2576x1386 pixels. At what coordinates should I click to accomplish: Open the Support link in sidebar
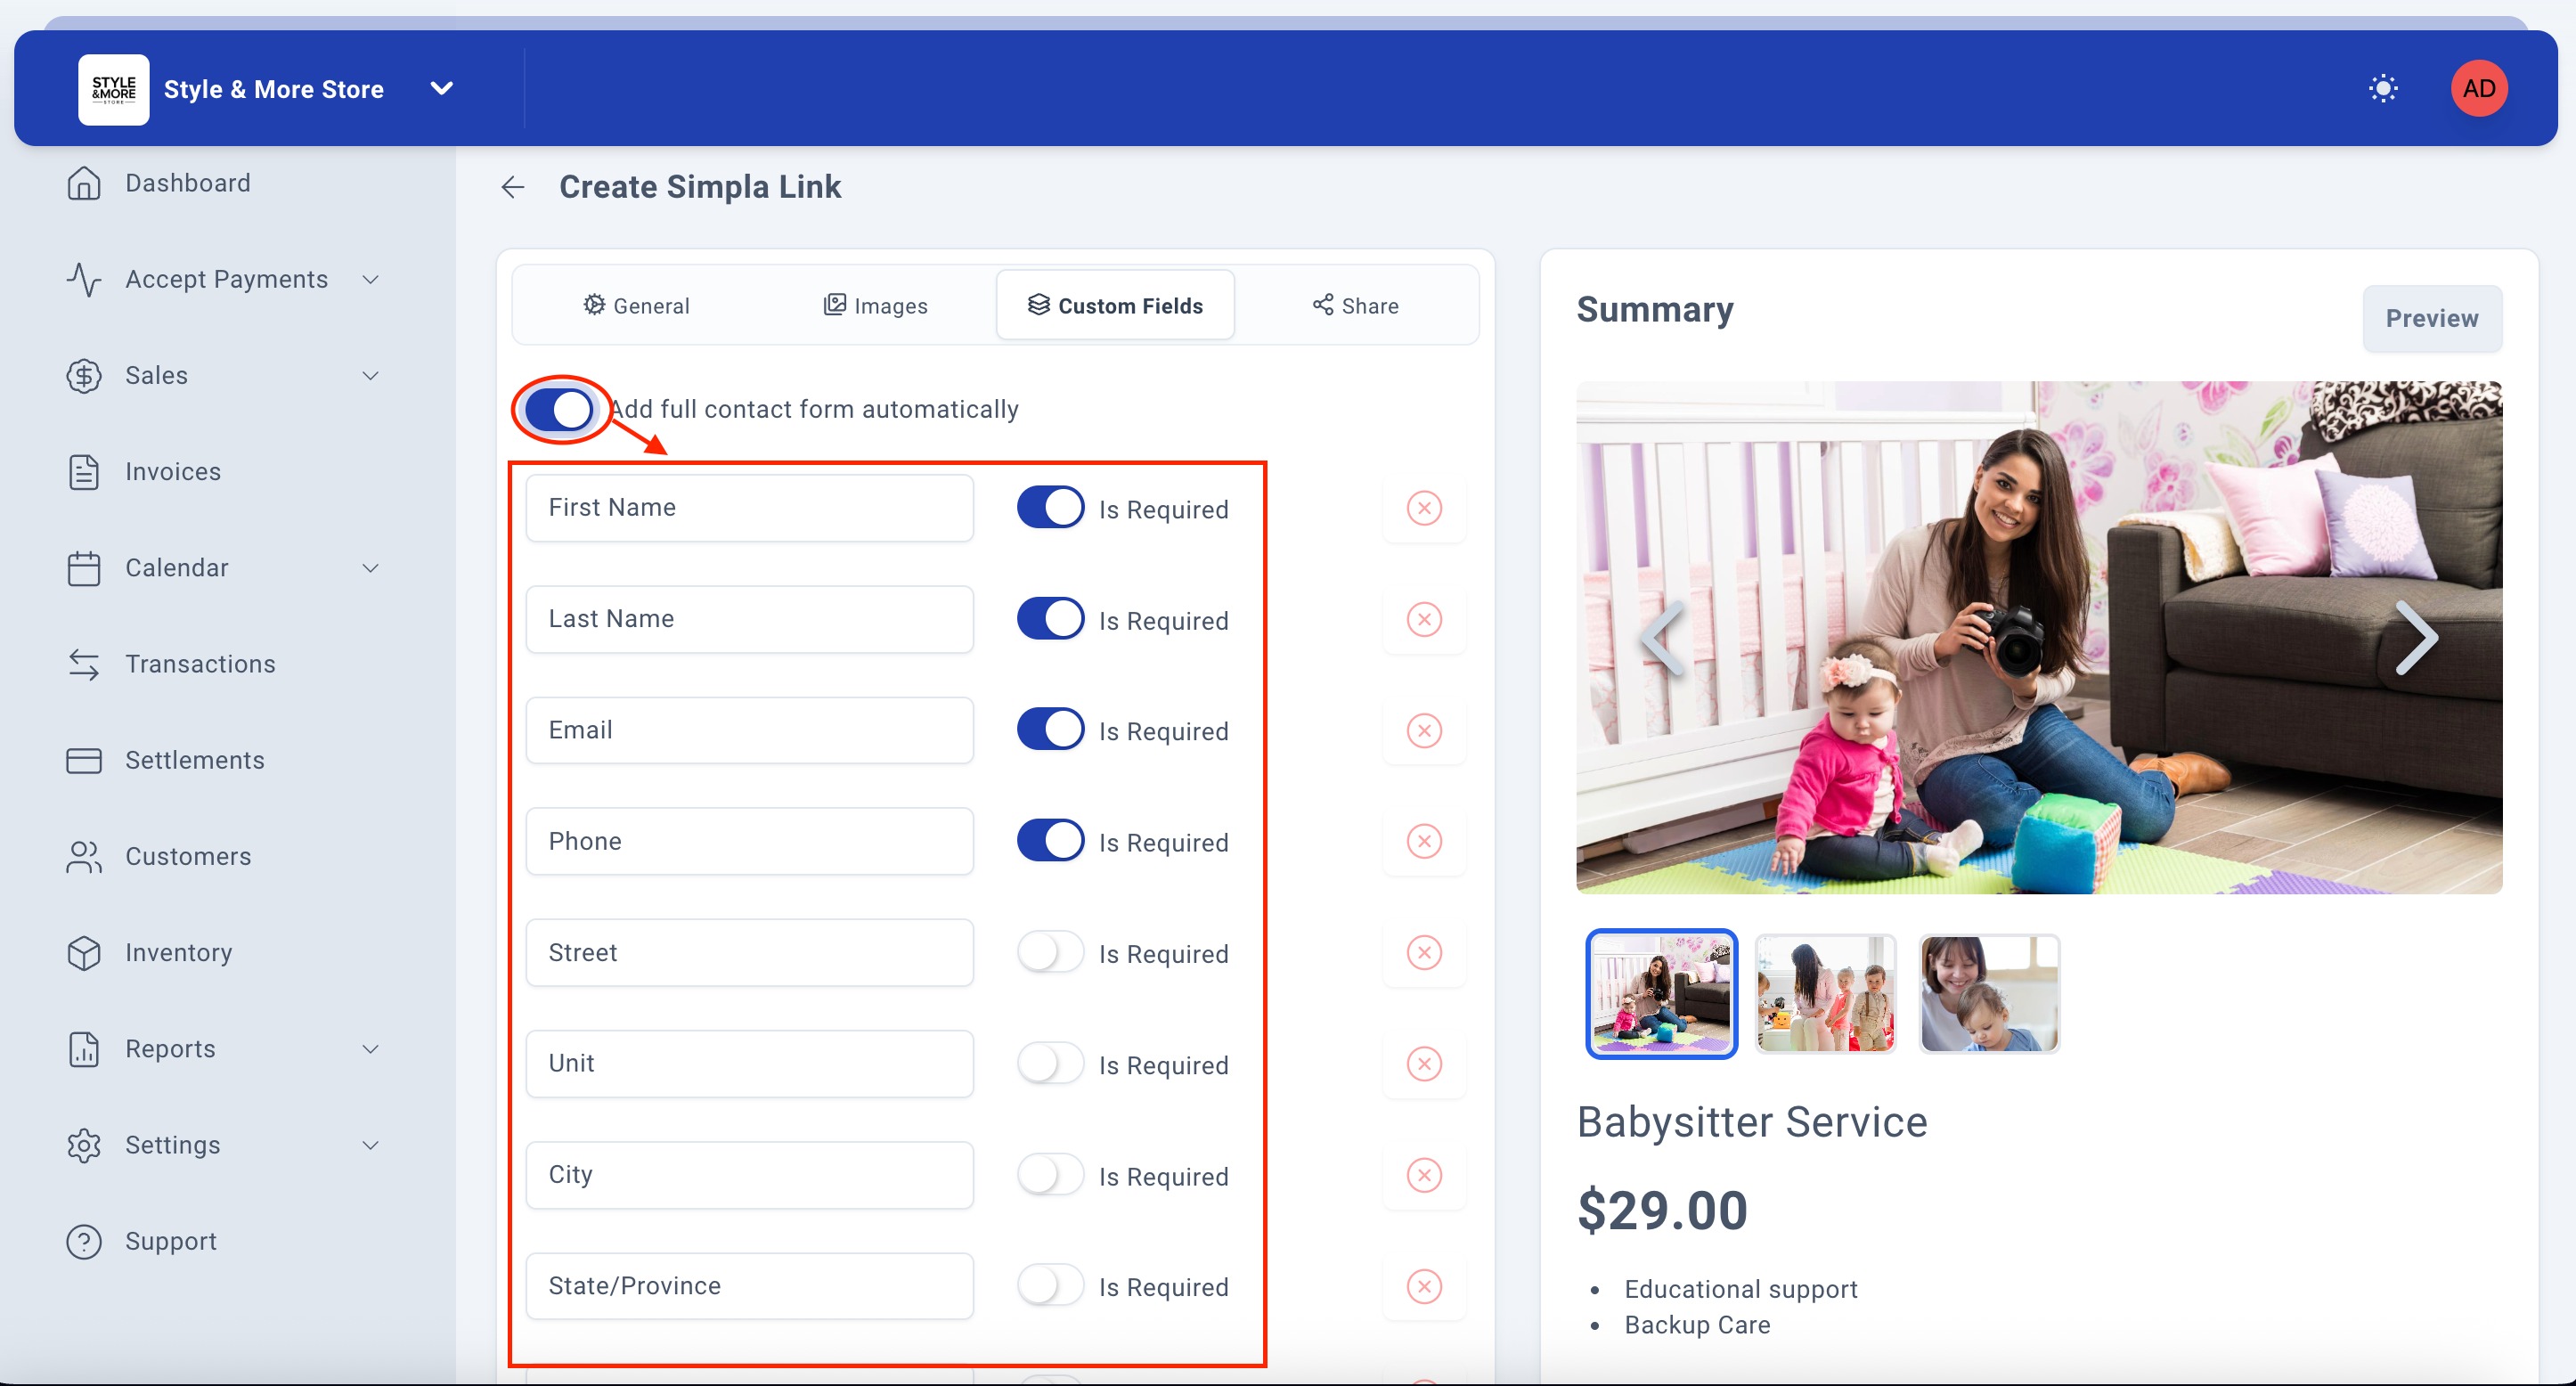[x=170, y=1242]
